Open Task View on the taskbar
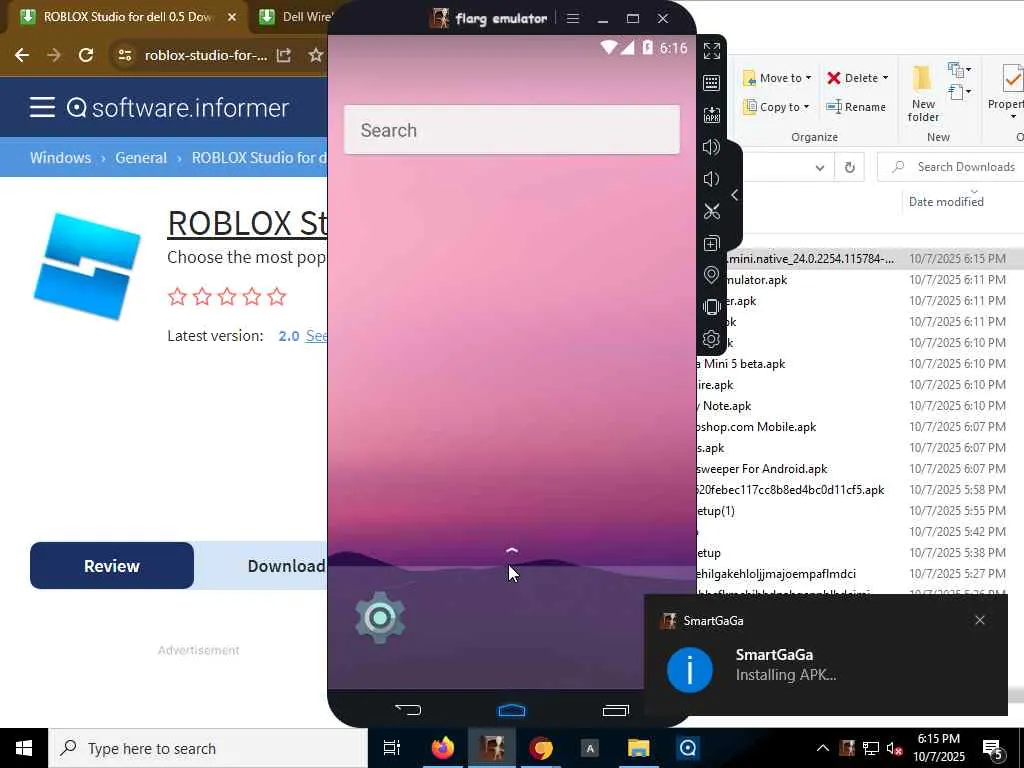The height and width of the screenshot is (768, 1024). pyautogui.click(x=392, y=748)
